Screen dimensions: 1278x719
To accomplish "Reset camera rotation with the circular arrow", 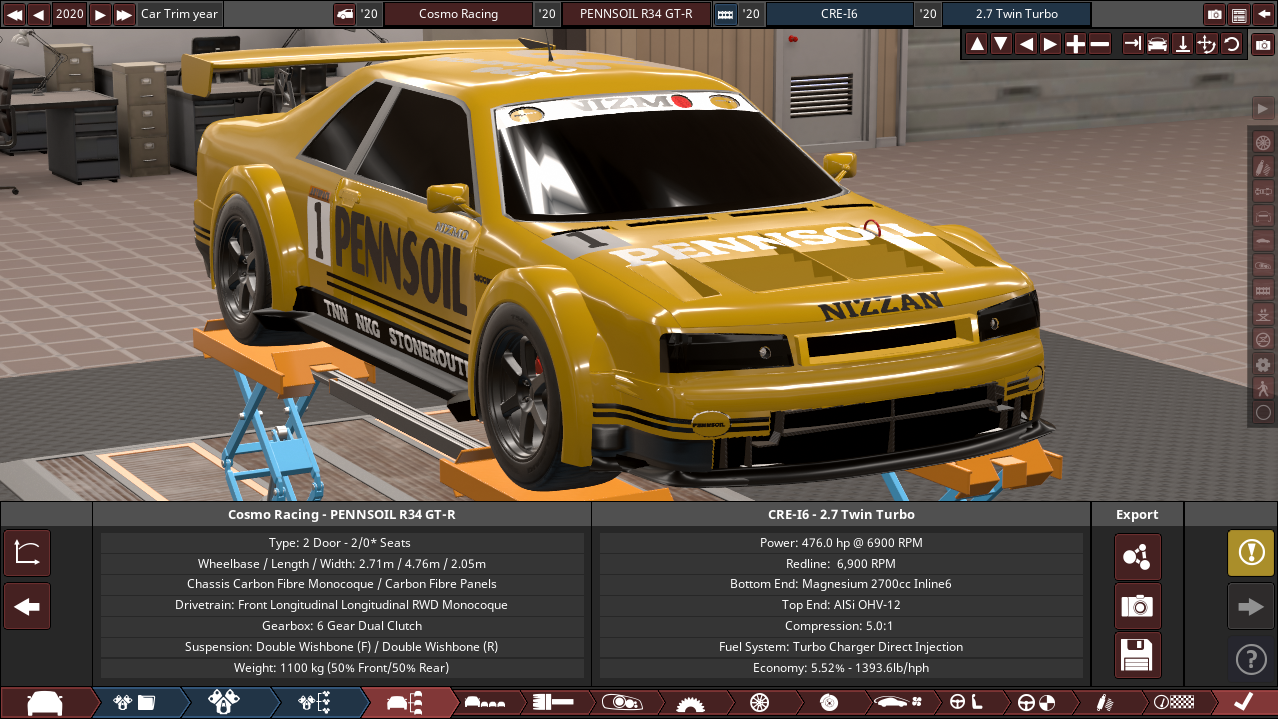I will click(x=1232, y=44).
